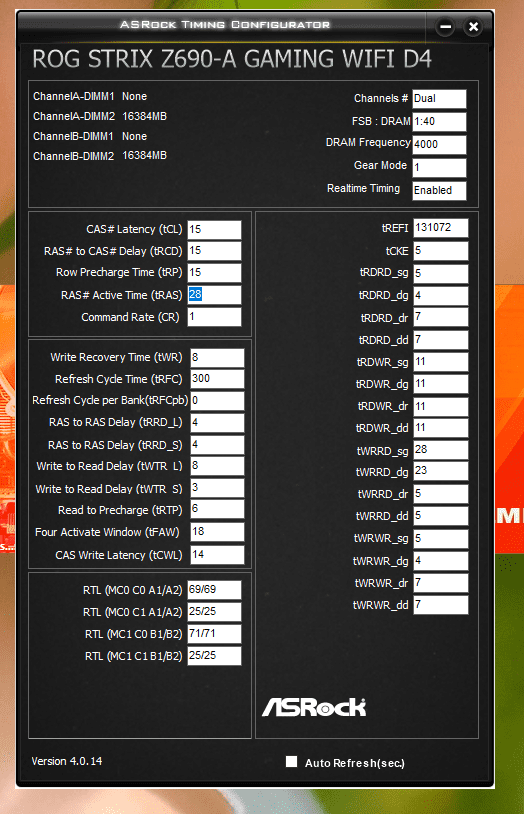The width and height of the screenshot is (524, 814).
Task: Click the ROG STRIX Z690-A GAMING WIFI D4 title
Action: click(x=232, y=59)
